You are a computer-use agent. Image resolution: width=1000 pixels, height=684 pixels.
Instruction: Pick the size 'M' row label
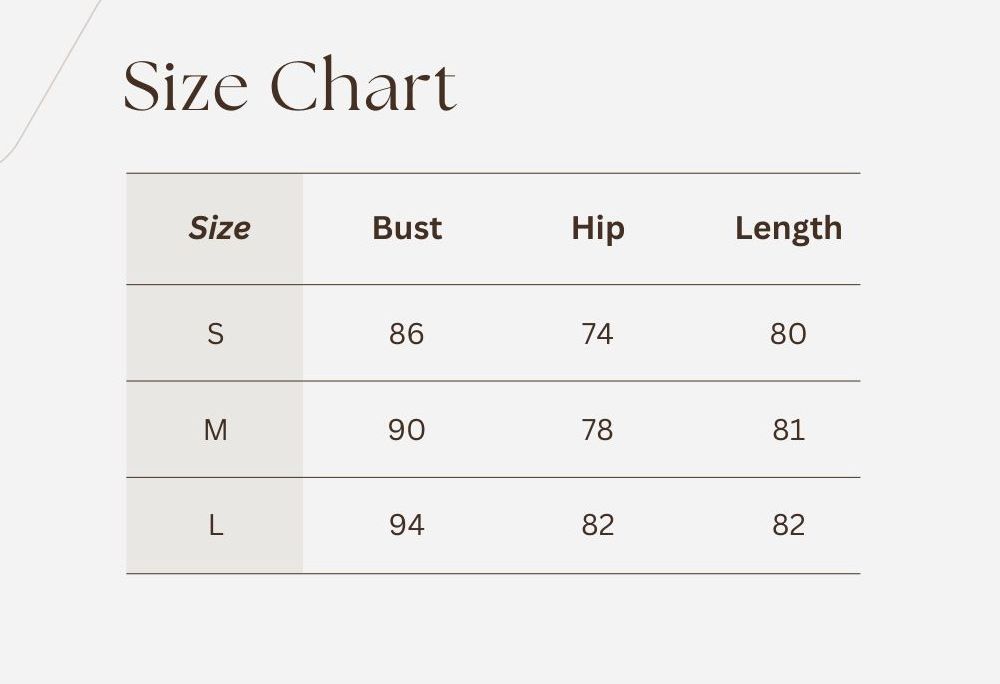point(215,430)
